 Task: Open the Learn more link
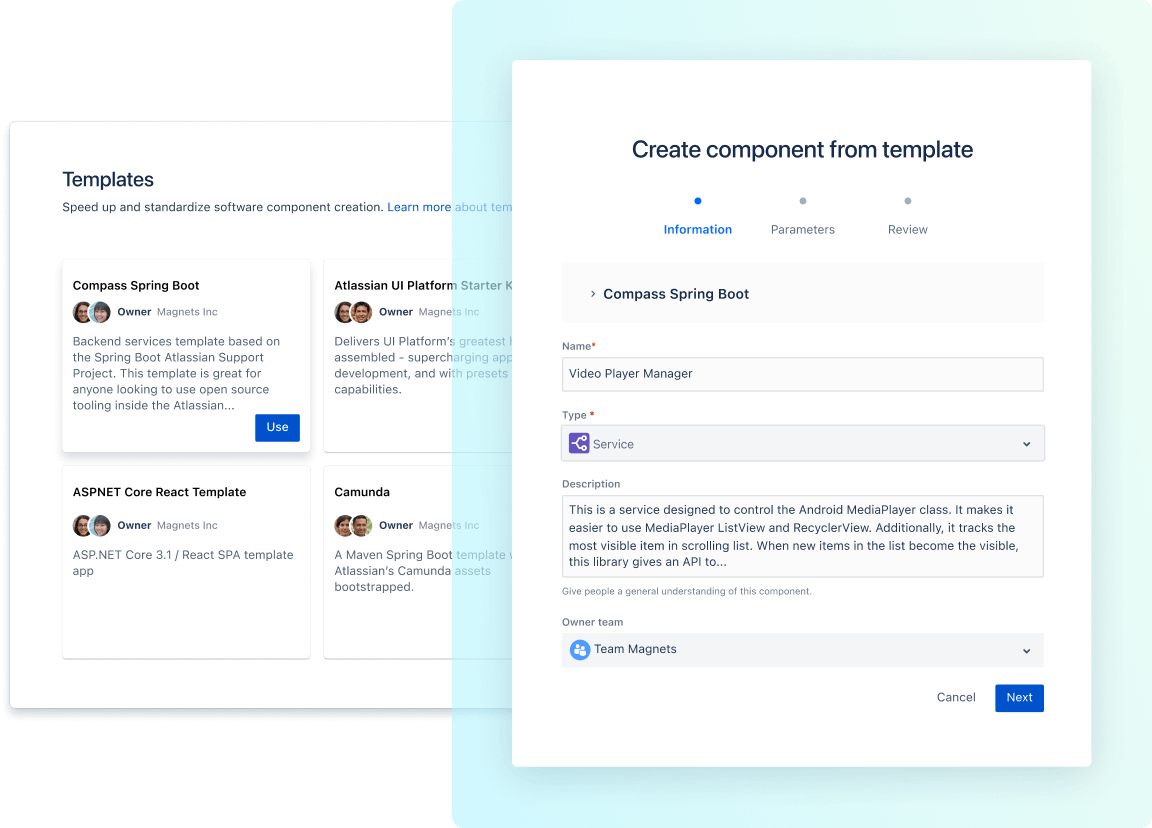pos(420,207)
